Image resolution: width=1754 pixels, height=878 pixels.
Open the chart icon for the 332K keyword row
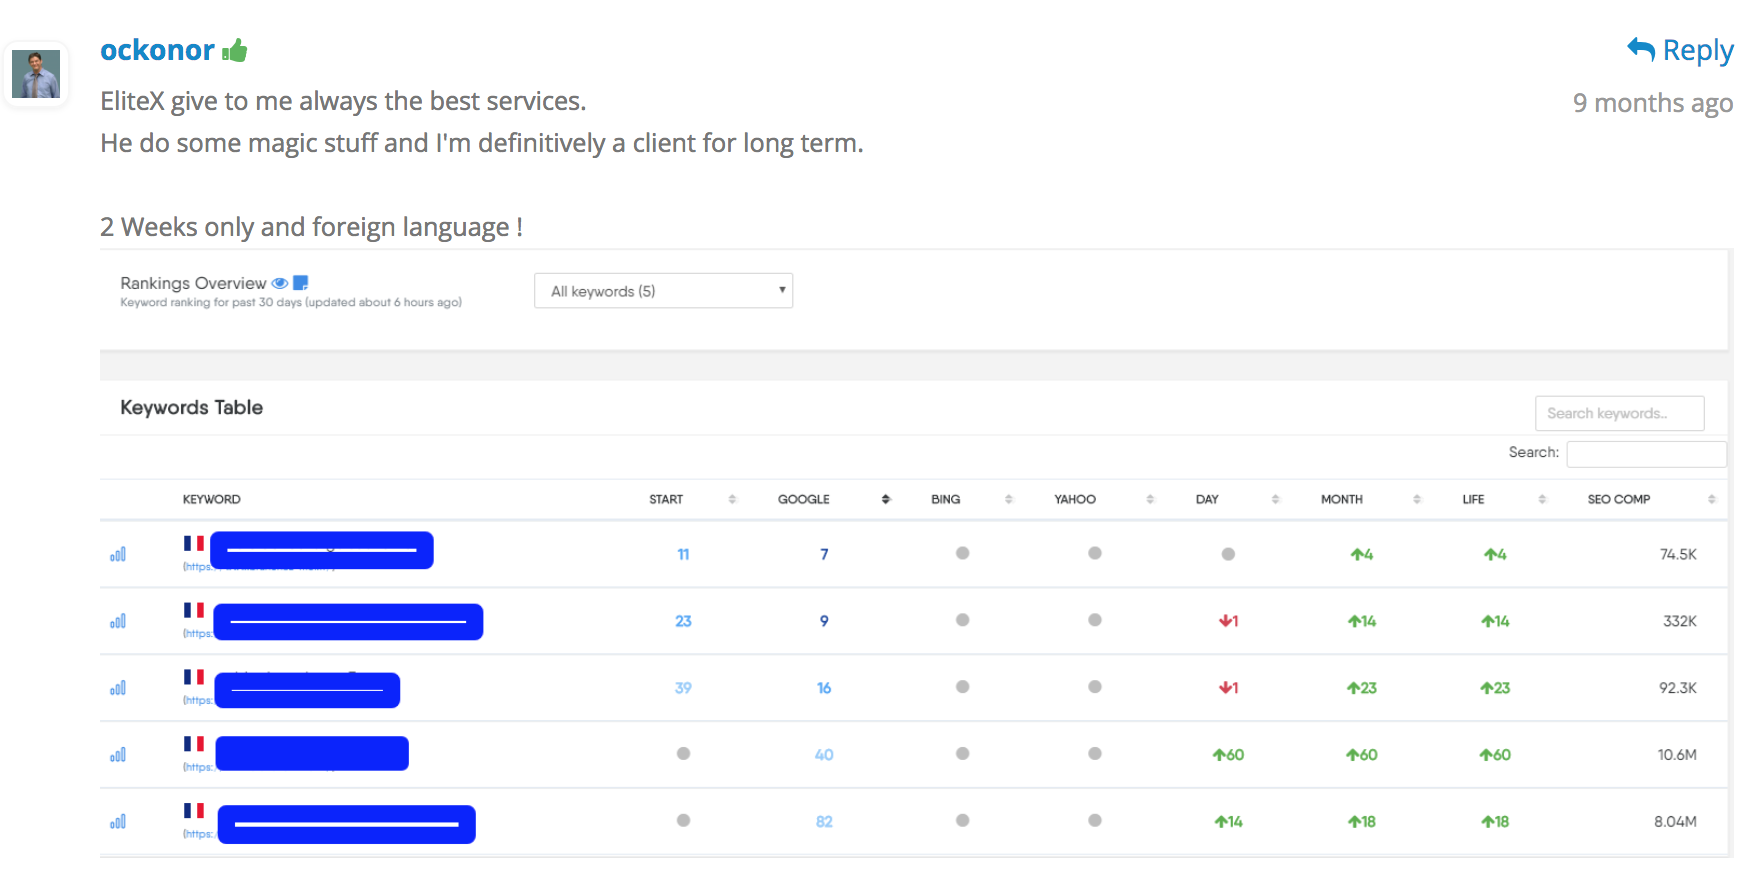(x=118, y=621)
